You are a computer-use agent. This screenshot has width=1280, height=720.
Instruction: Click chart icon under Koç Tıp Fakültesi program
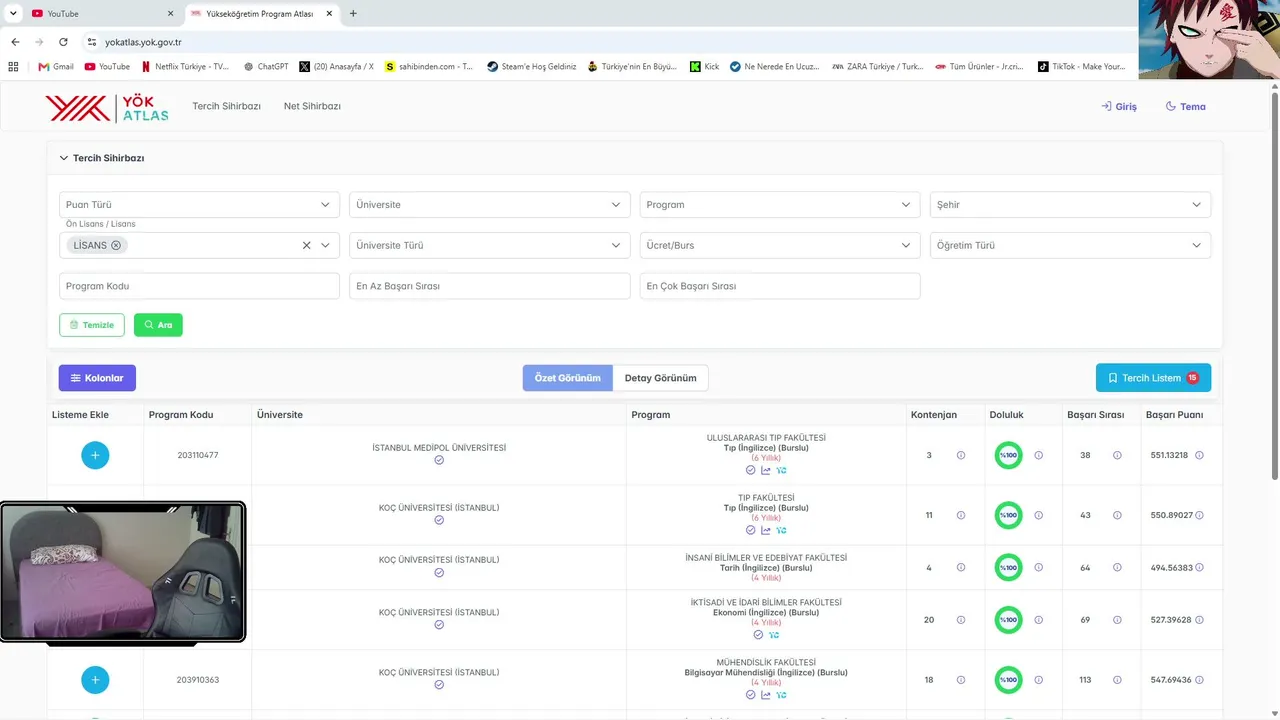tap(766, 530)
